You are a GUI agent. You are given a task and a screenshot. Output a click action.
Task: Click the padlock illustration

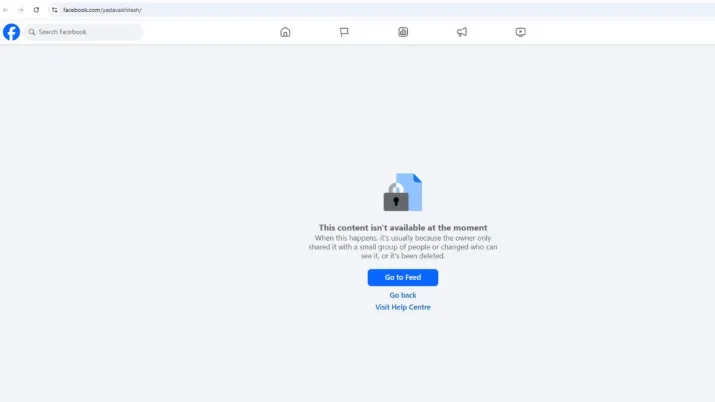[396, 198]
